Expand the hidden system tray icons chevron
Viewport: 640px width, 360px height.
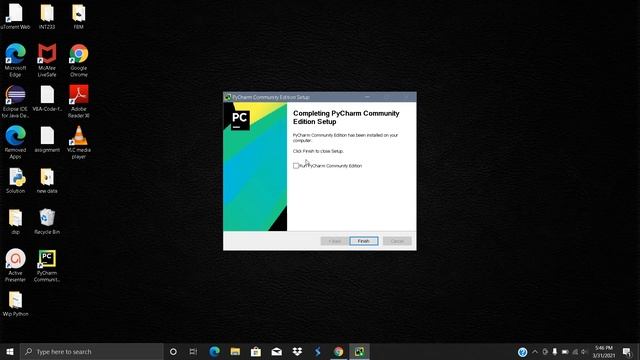pos(535,352)
